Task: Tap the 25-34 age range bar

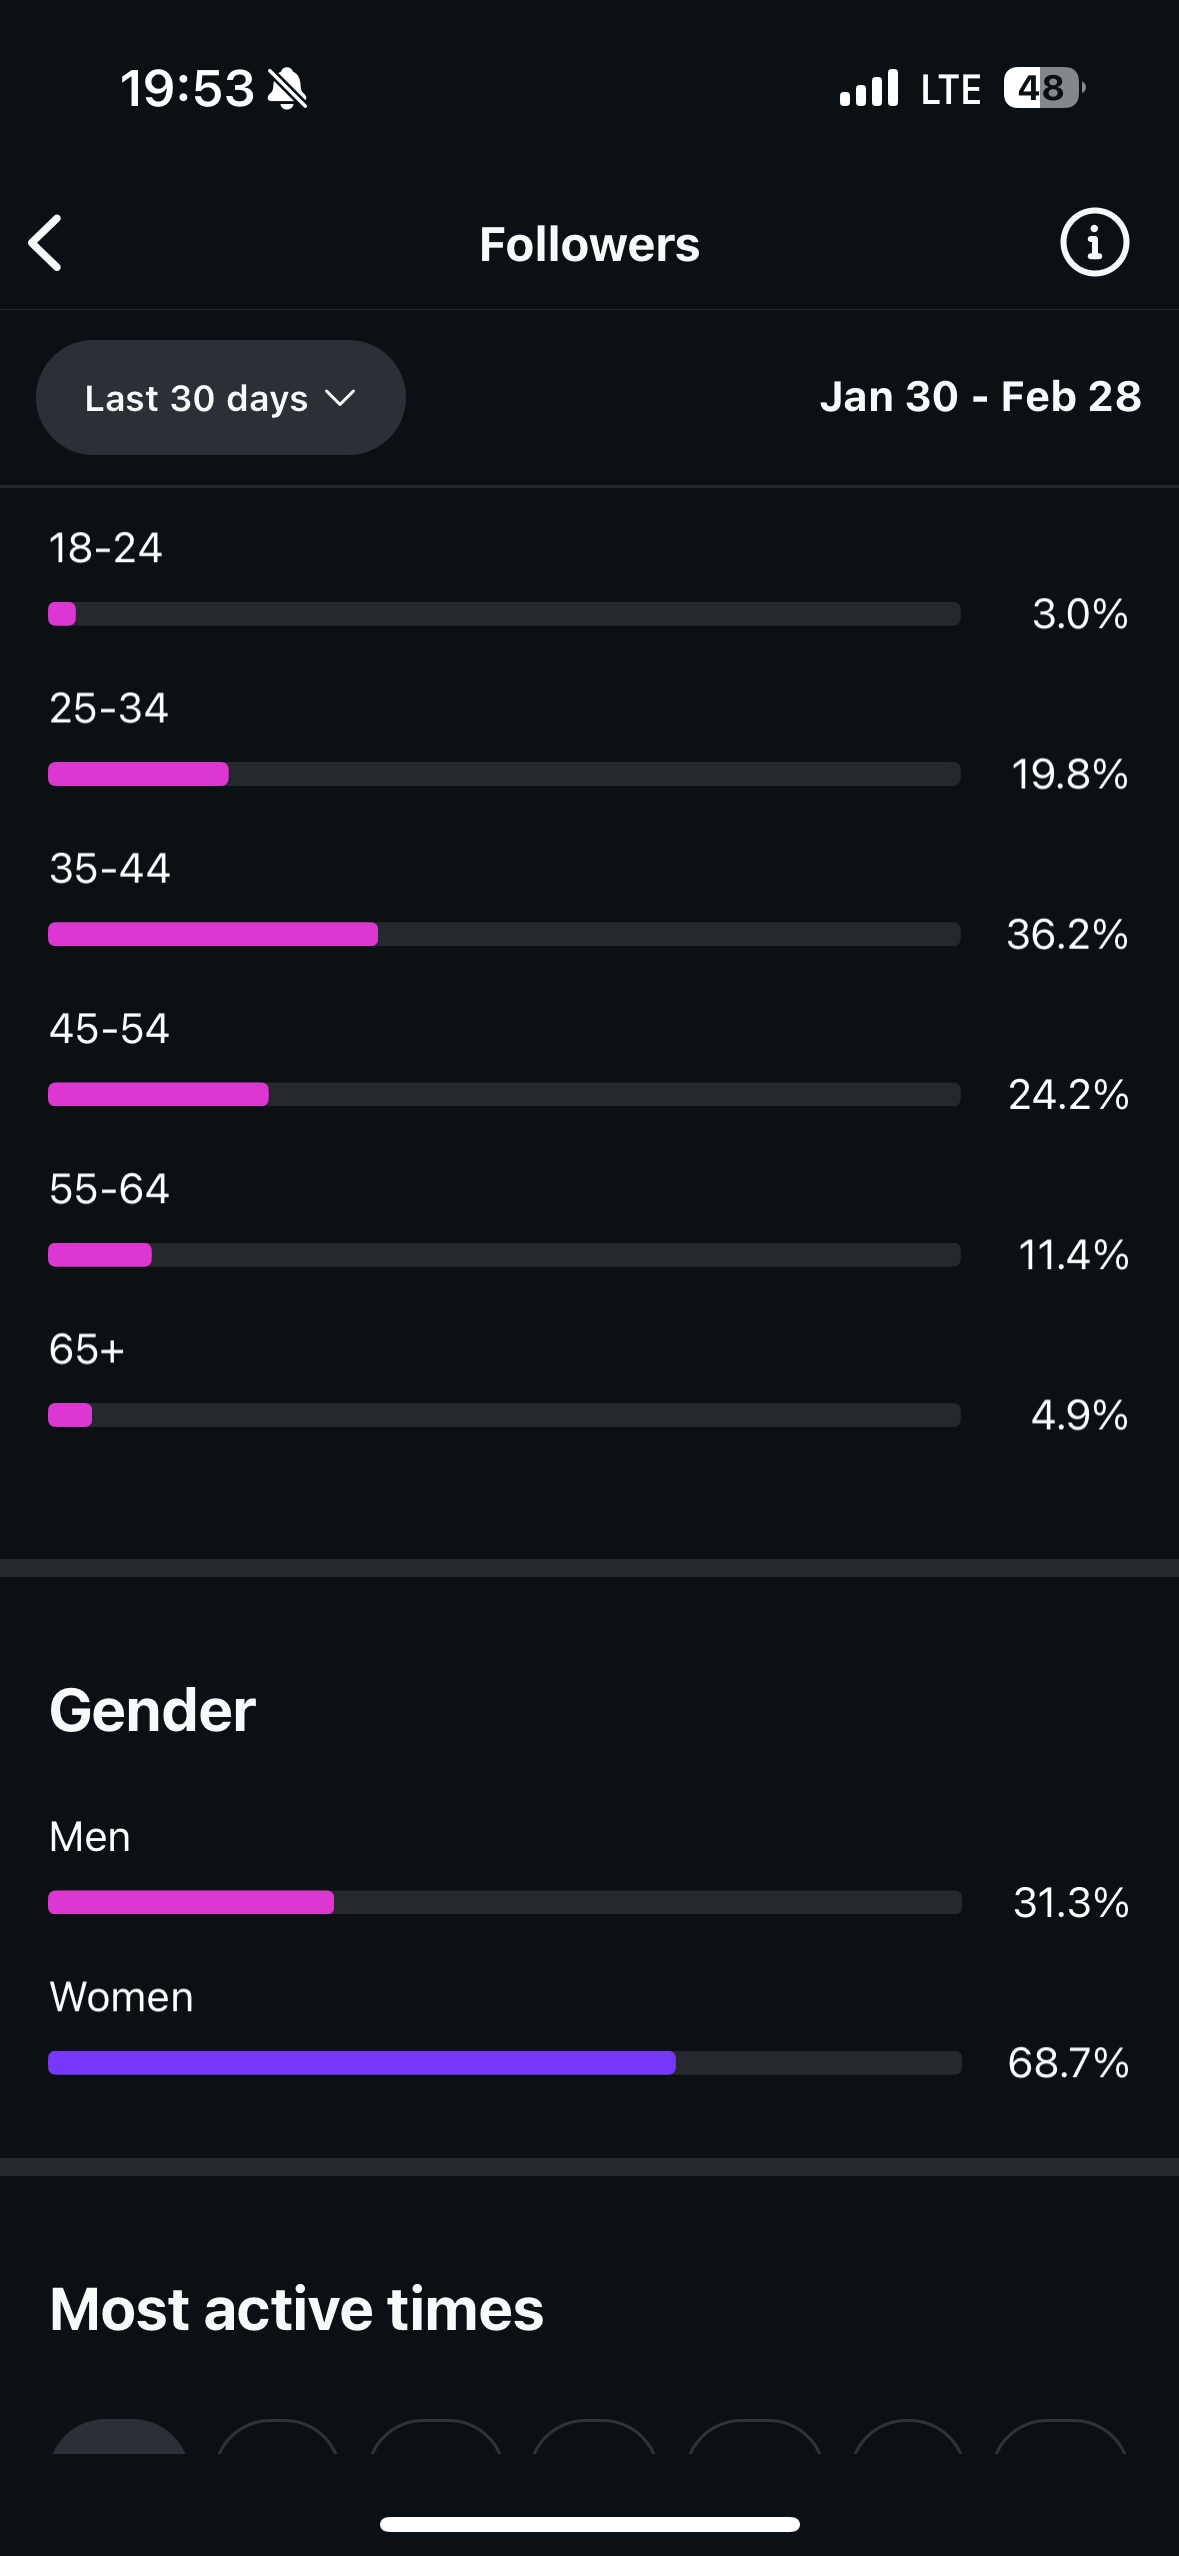Action: point(504,774)
